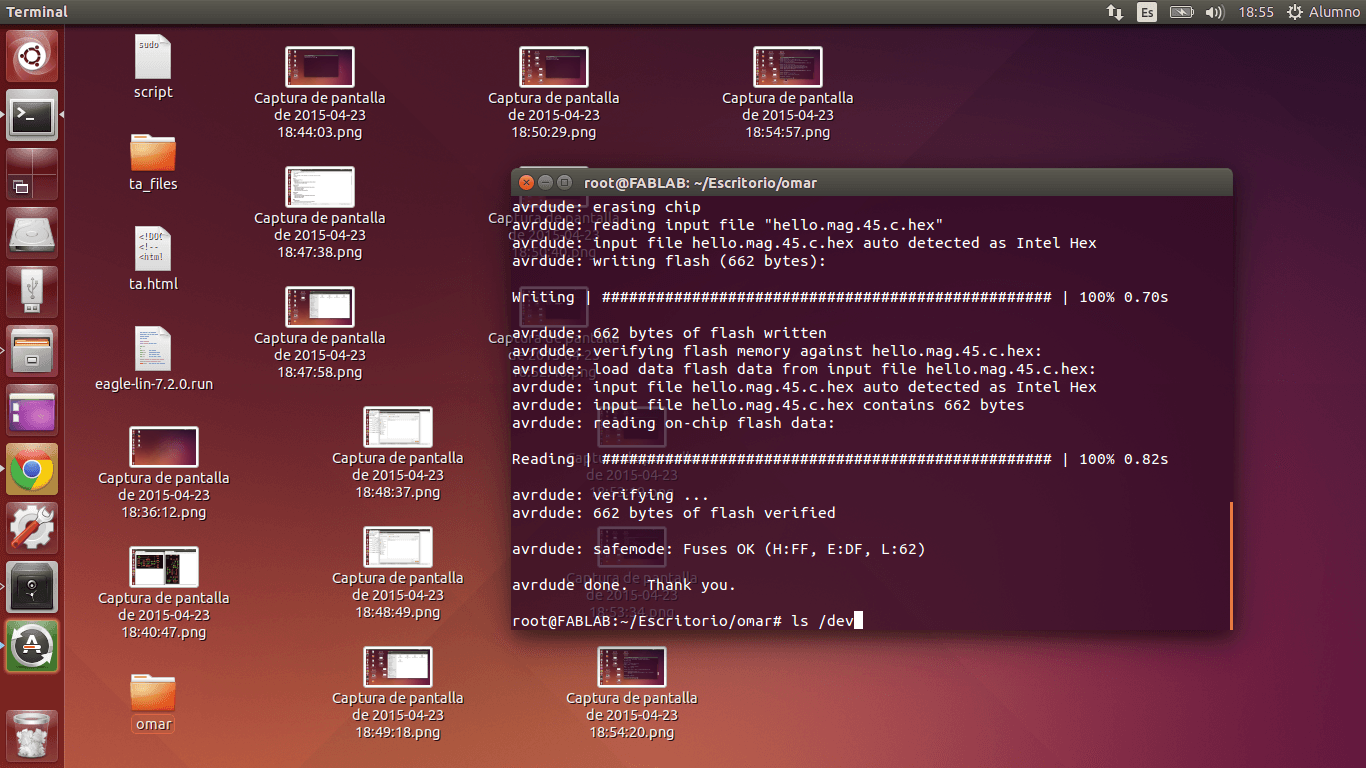Open System Settings wrench-and-gear icon

[33, 528]
